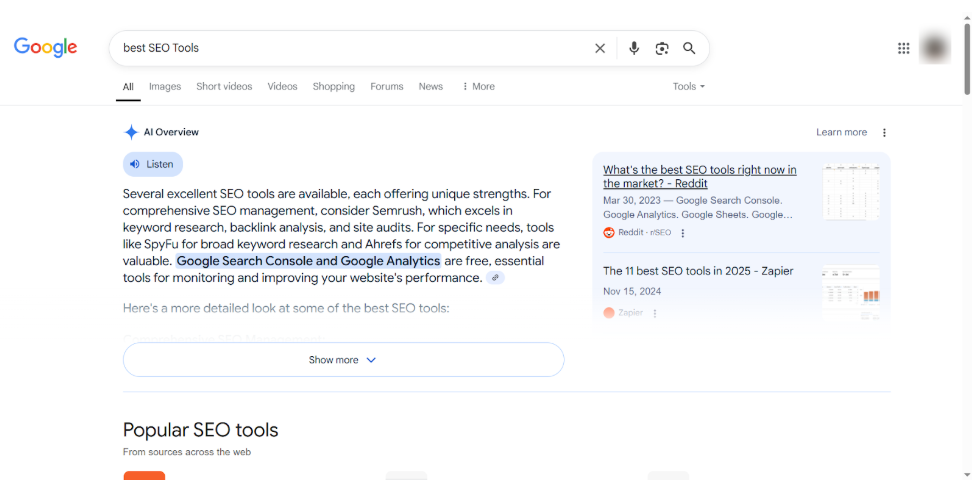Screen dimensions: 972x480
Task: Expand AI Overview with Show more
Action: click(343, 360)
